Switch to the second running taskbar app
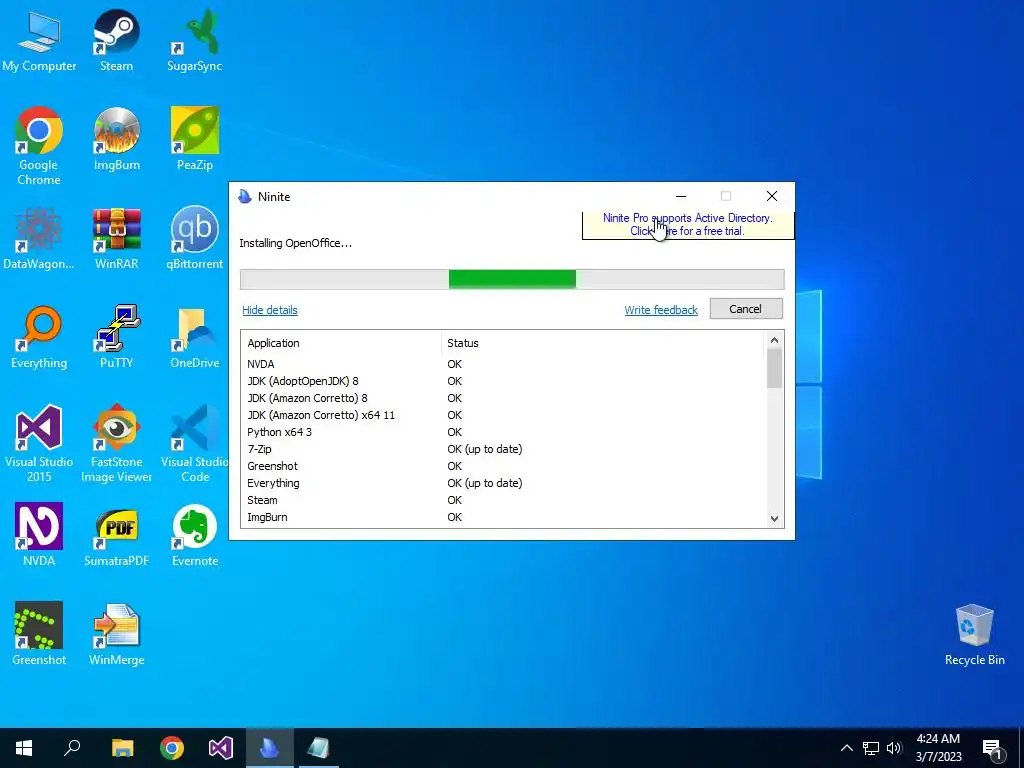This screenshot has height=768, width=1024. pyautogui.click(x=319, y=748)
